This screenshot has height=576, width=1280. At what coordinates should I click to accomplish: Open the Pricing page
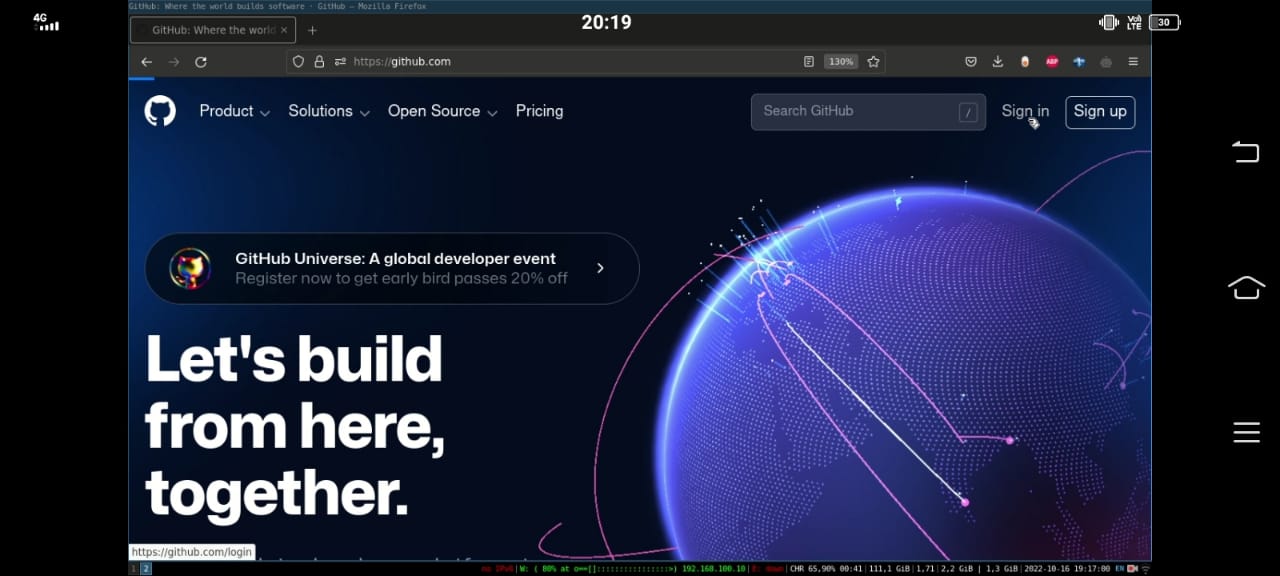(x=539, y=111)
